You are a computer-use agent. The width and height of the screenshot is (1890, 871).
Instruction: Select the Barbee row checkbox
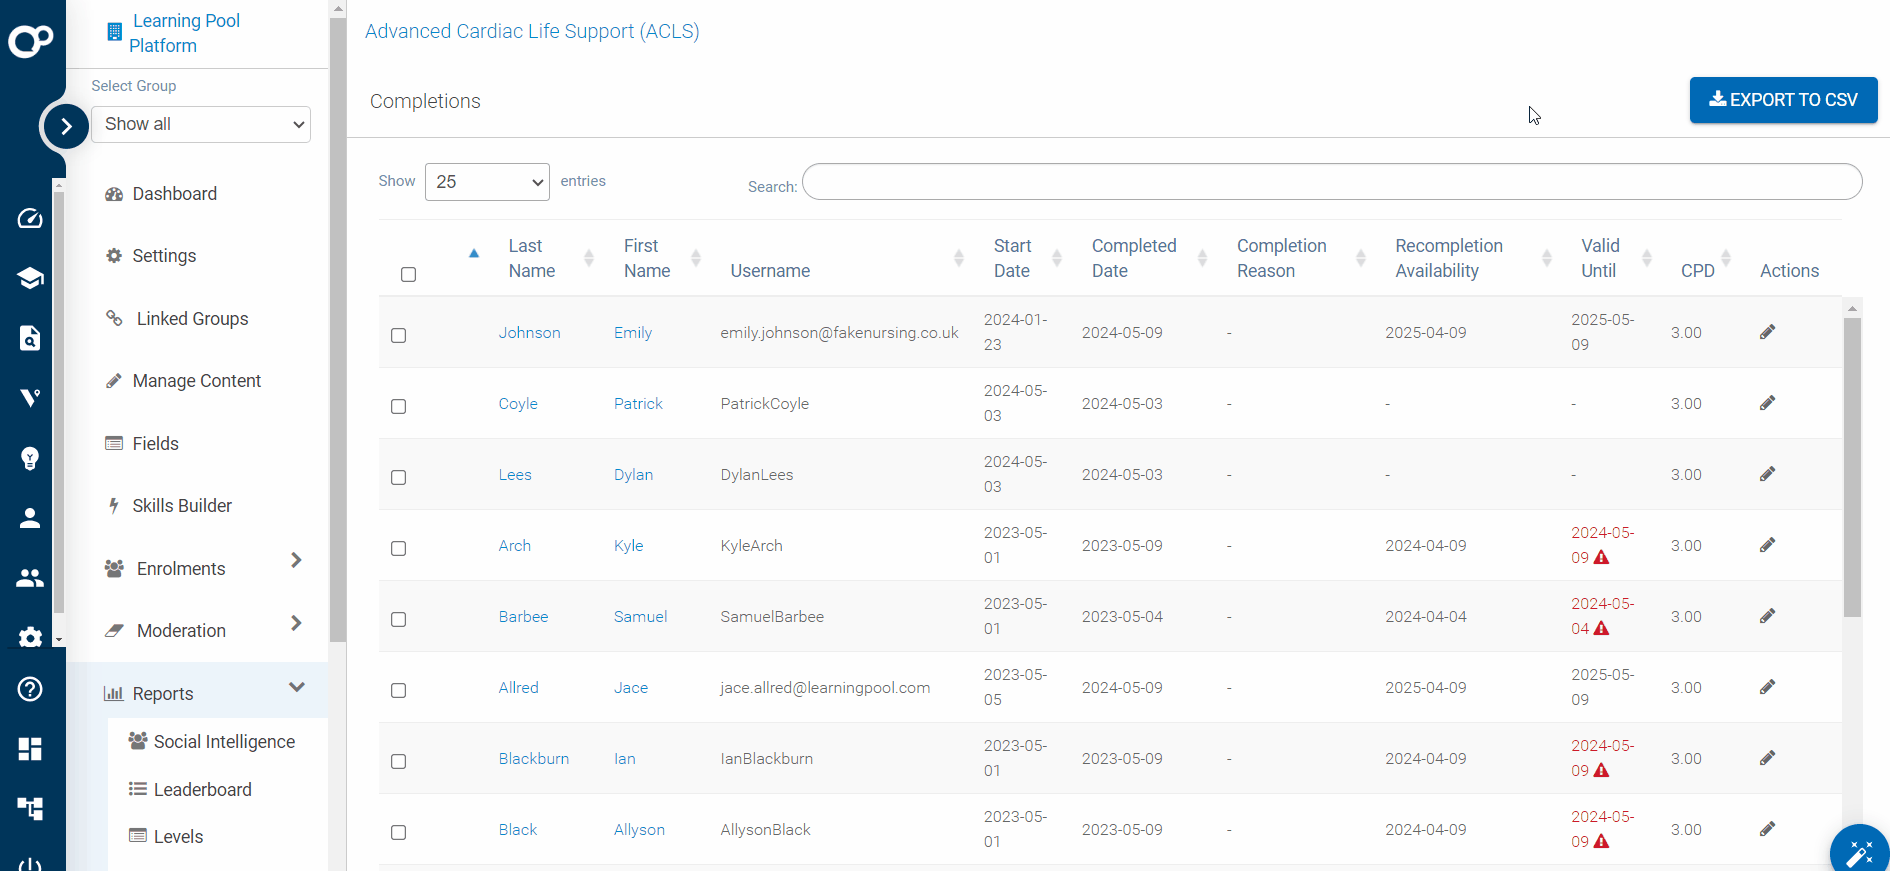[398, 619]
